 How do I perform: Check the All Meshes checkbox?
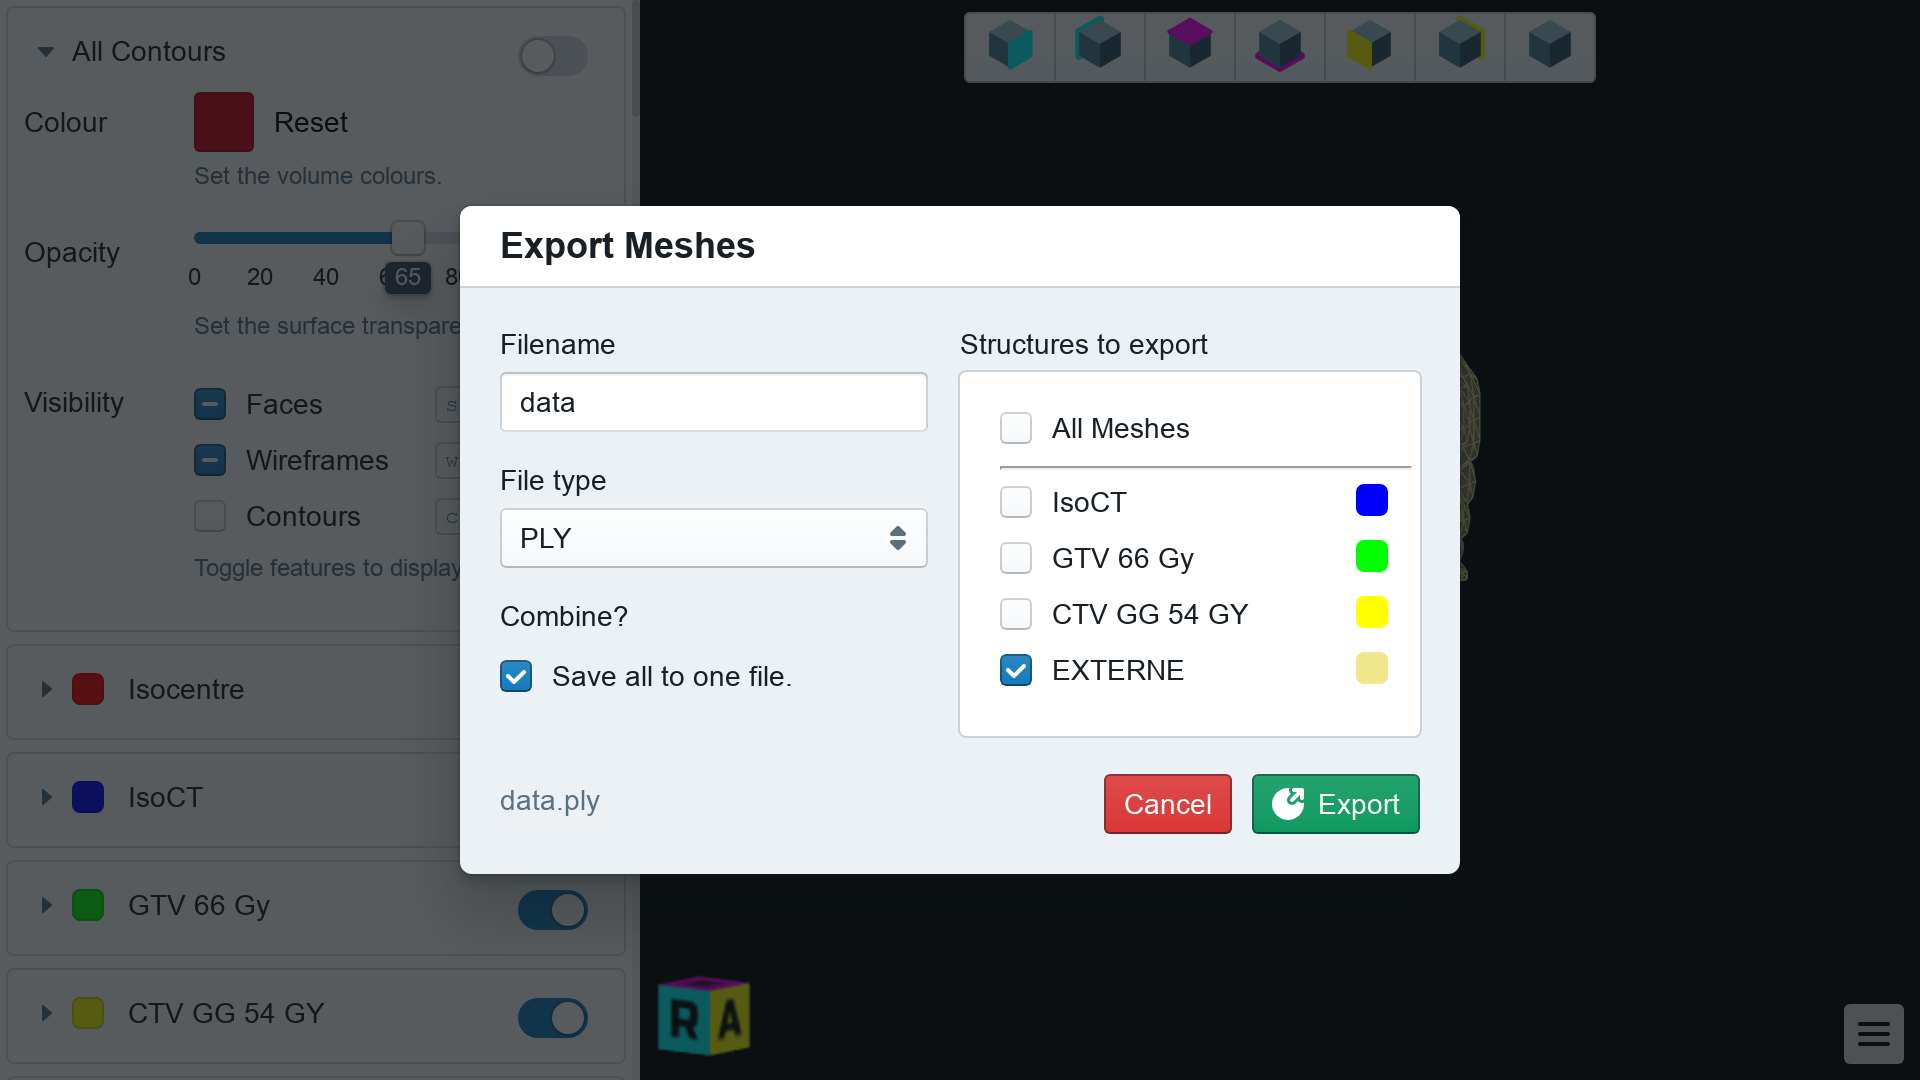pos(1016,428)
